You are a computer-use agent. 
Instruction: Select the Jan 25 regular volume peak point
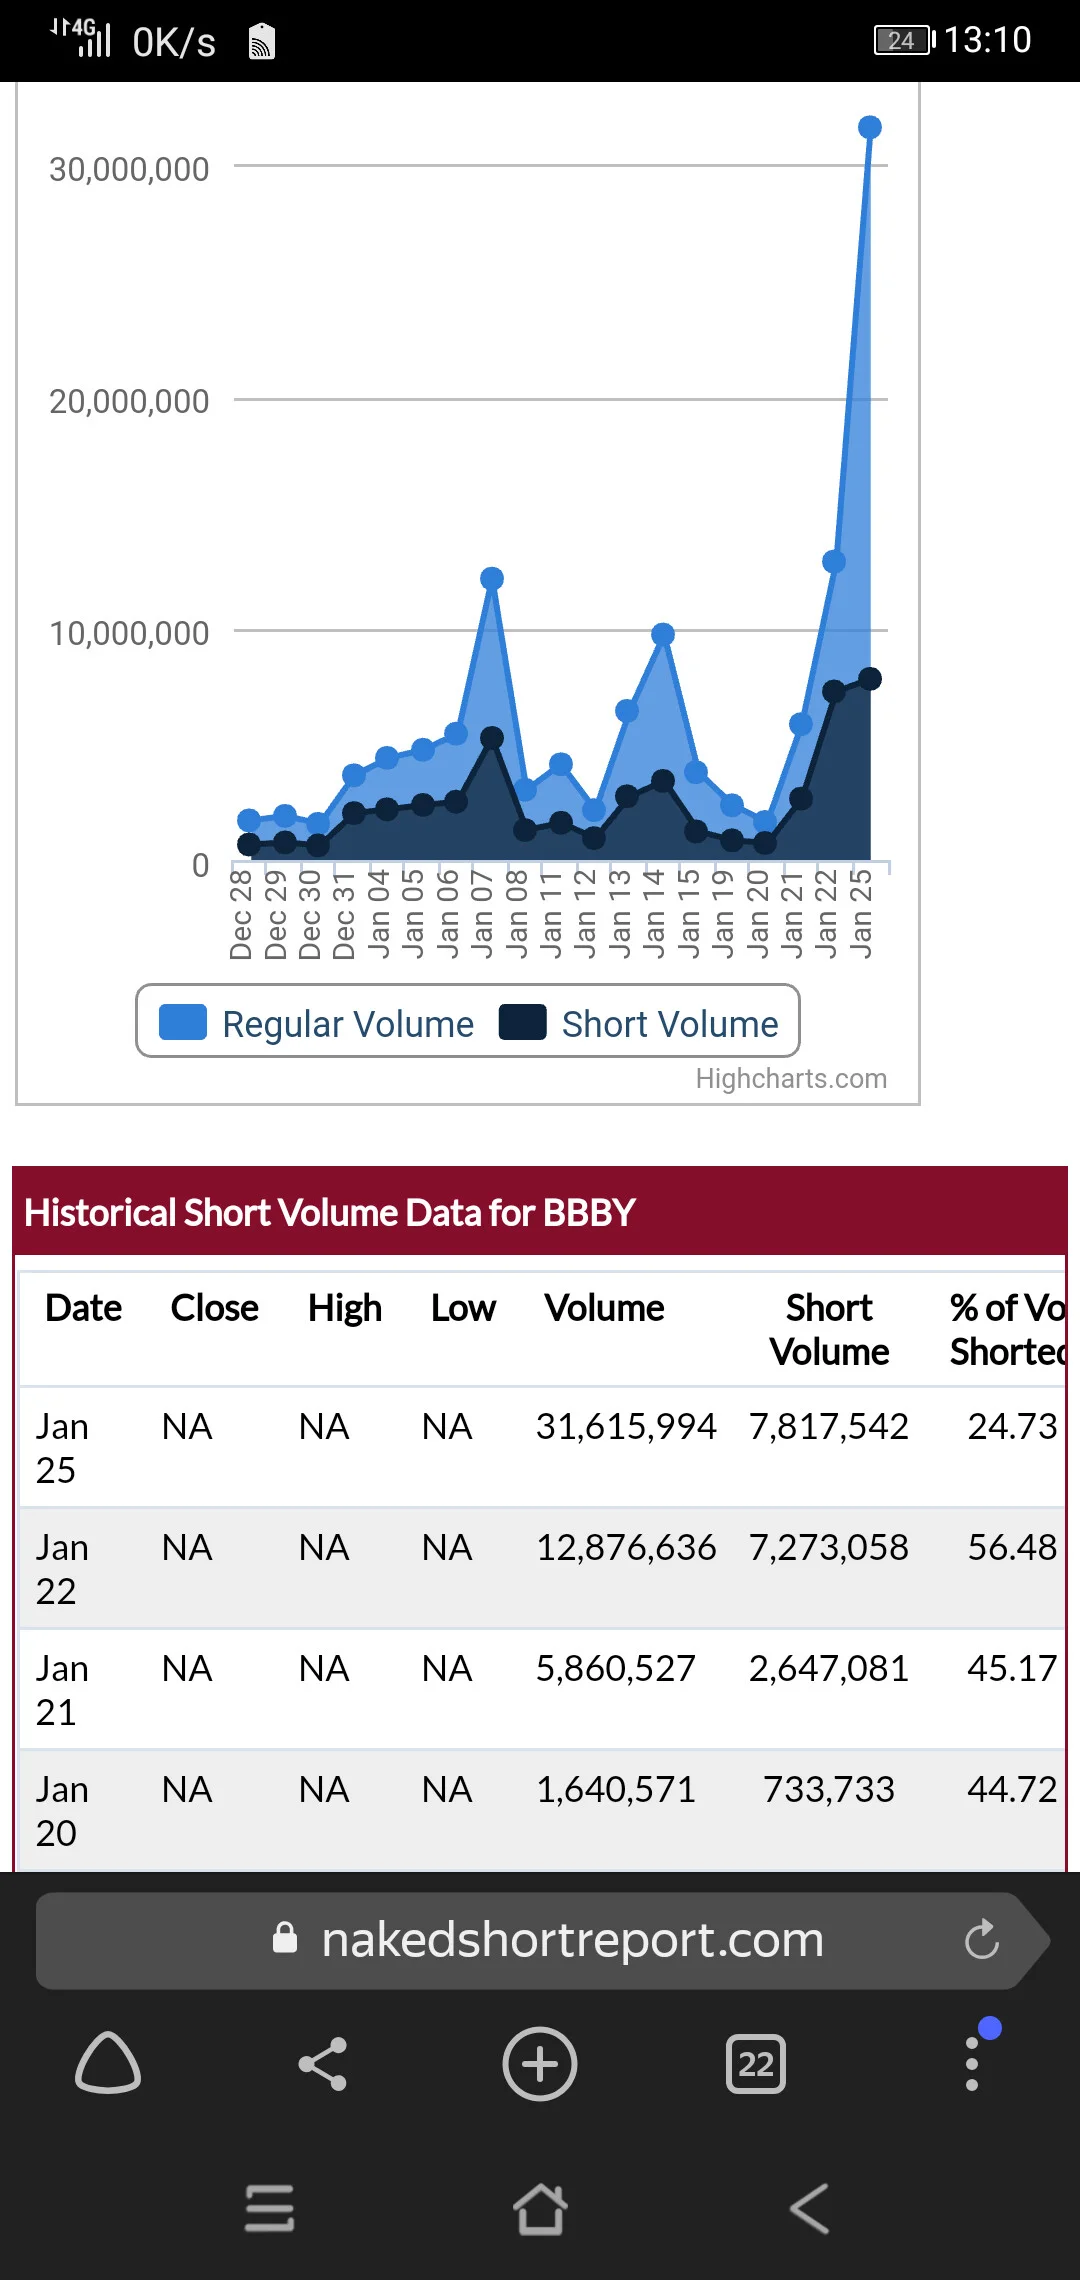pyautogui.click(x=870, y=127)
